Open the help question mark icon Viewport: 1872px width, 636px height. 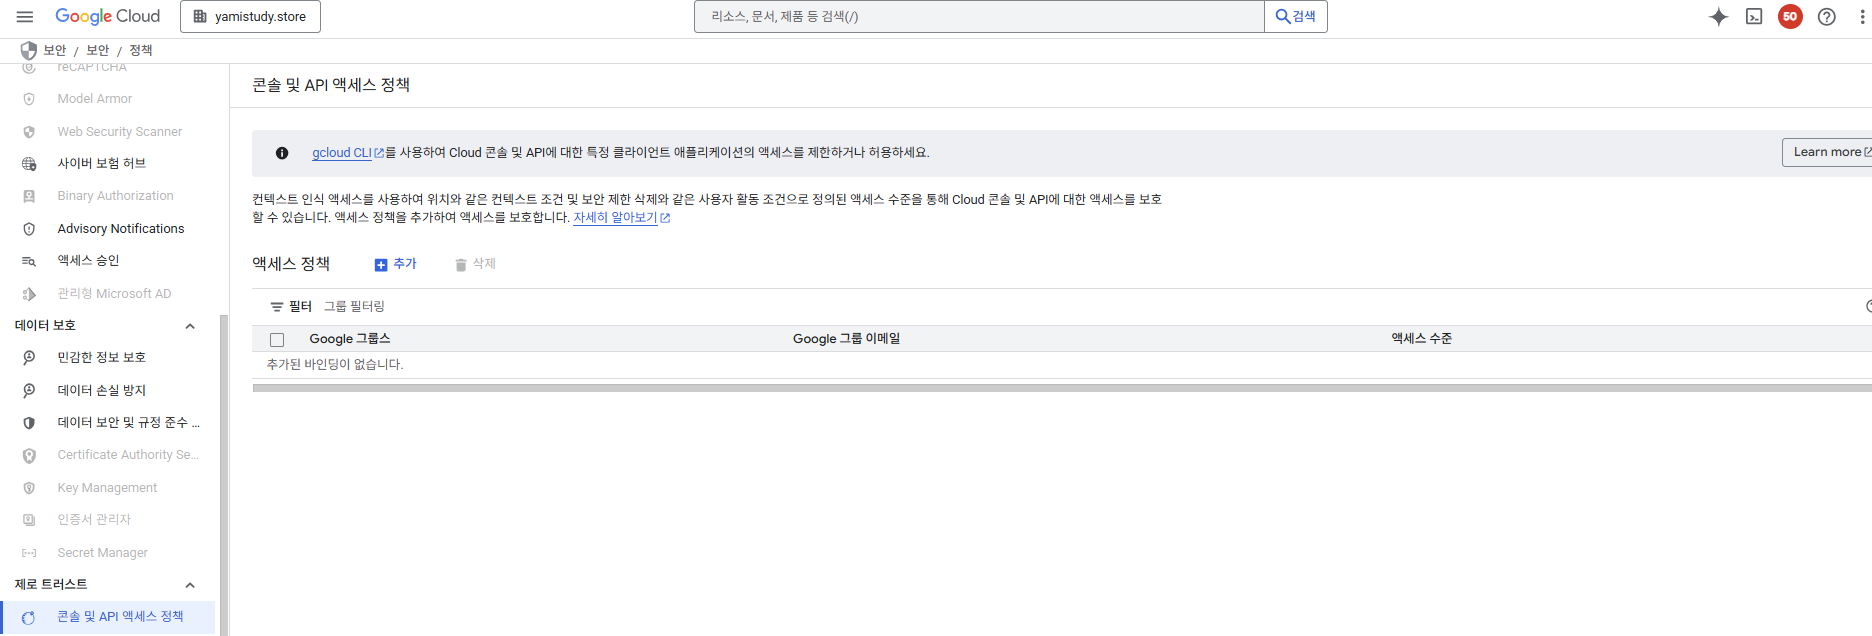tap(1827, 16)
